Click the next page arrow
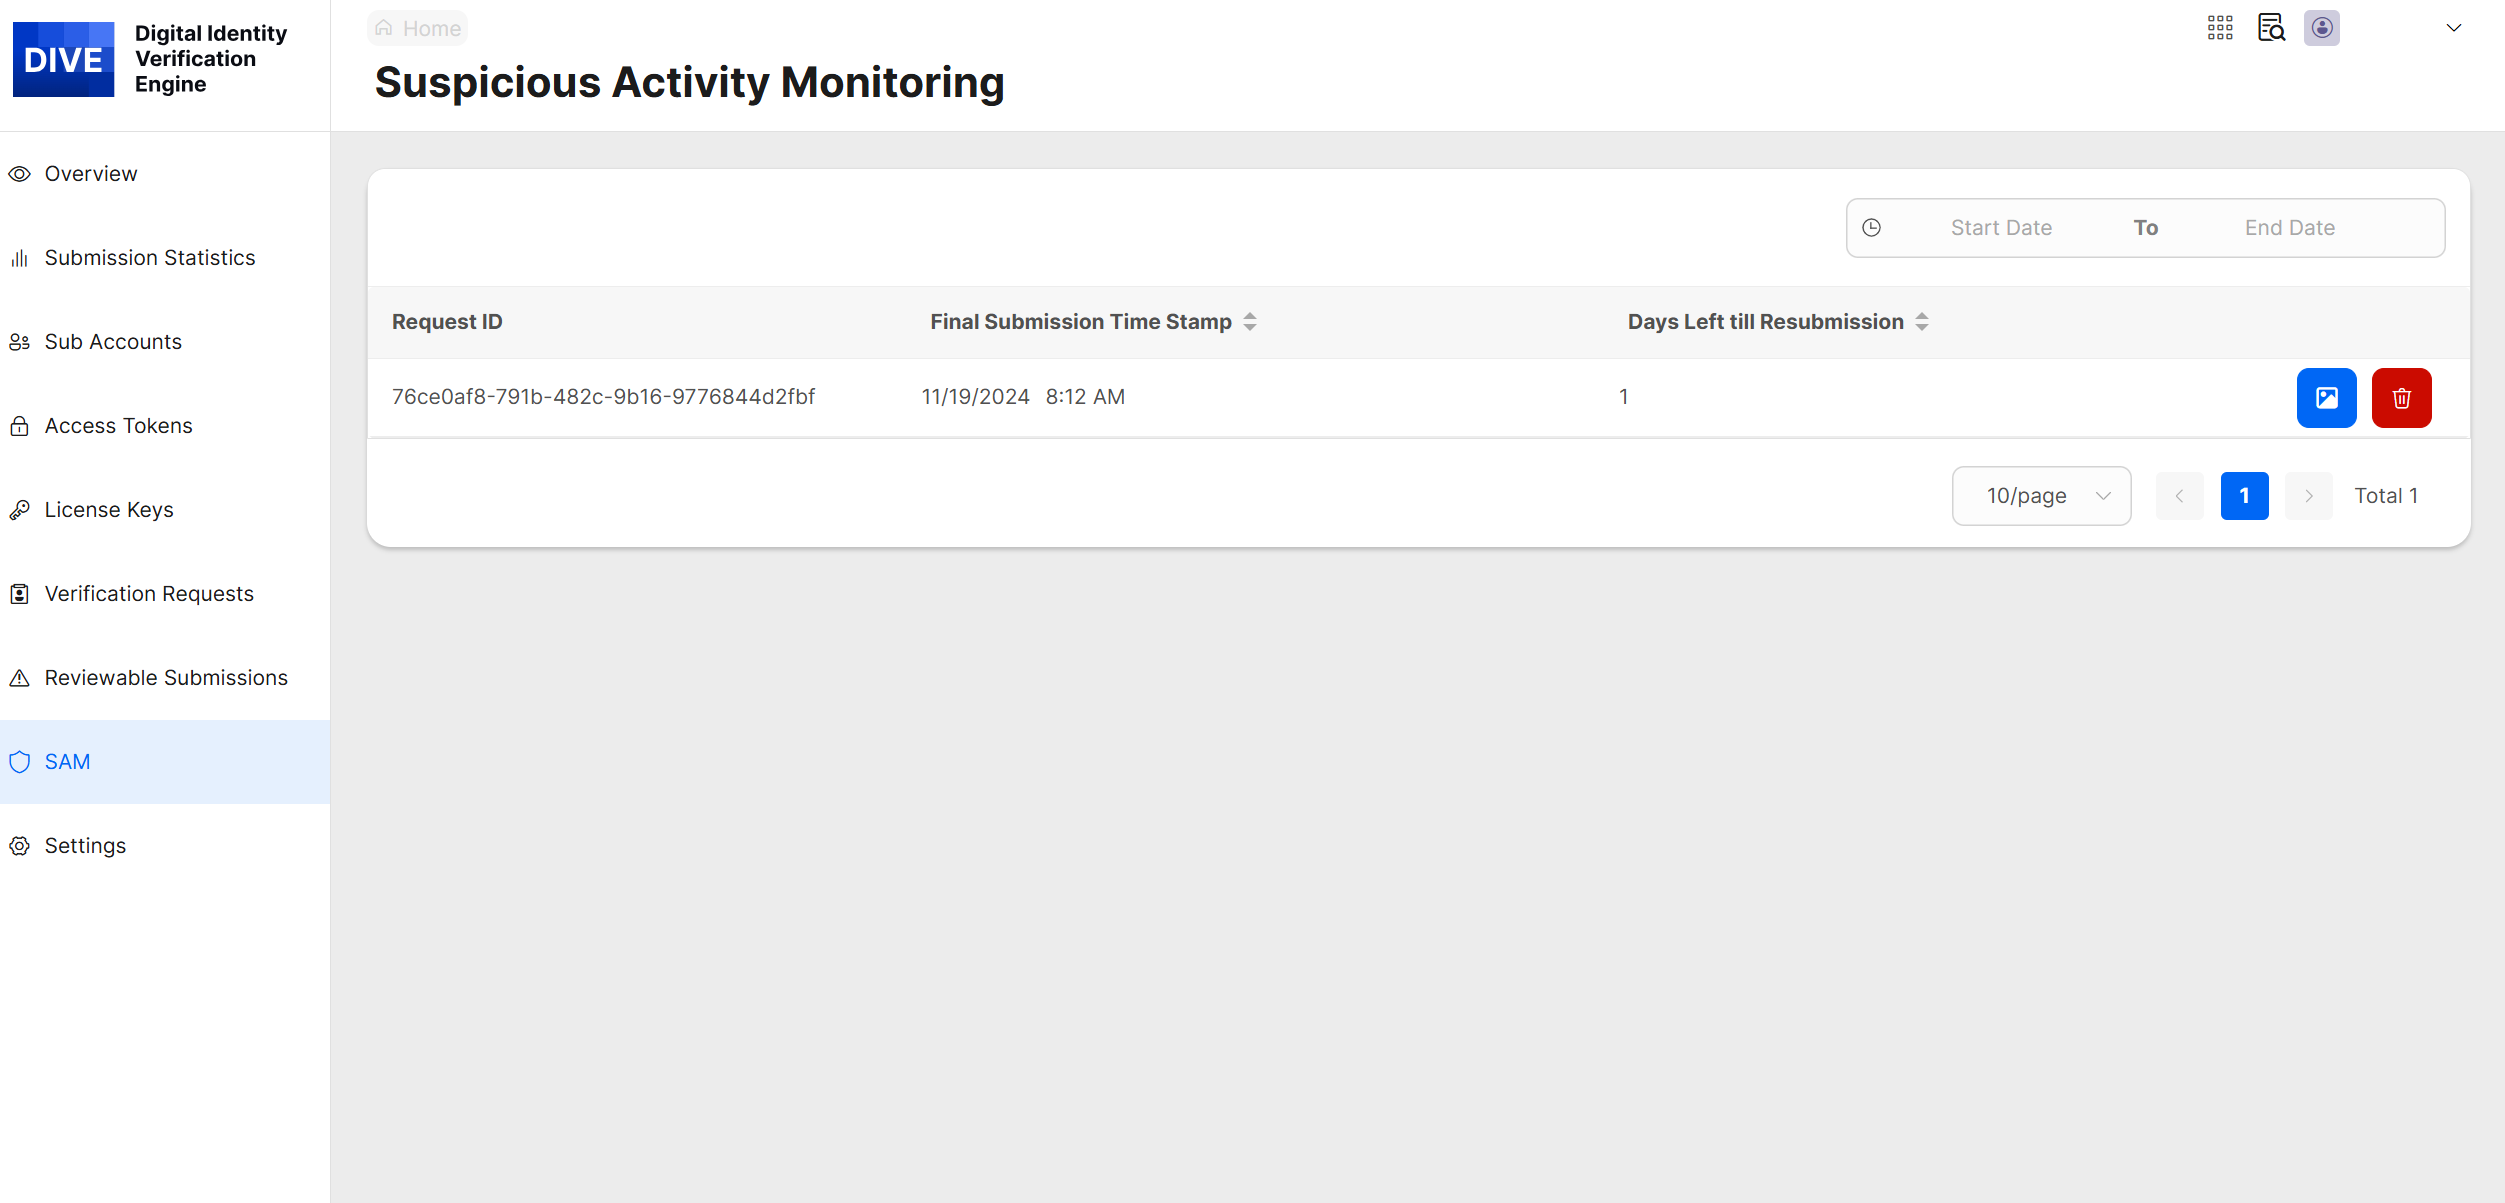Image resolution: width=2505 pixels, height=1203 pixels. [x=2308, y=496]
